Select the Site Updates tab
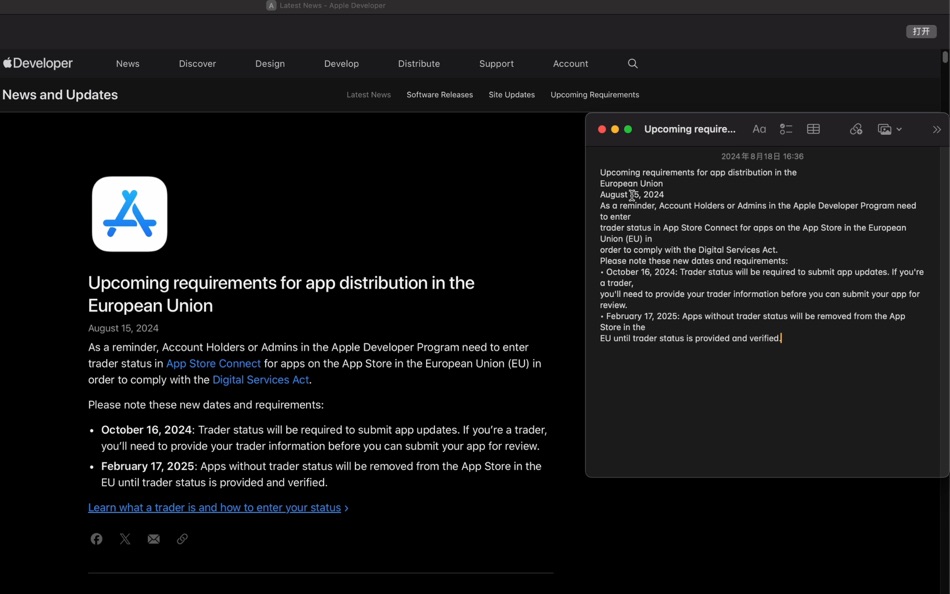The width and height of the screenshot is (950, 594). click(512, 95)
